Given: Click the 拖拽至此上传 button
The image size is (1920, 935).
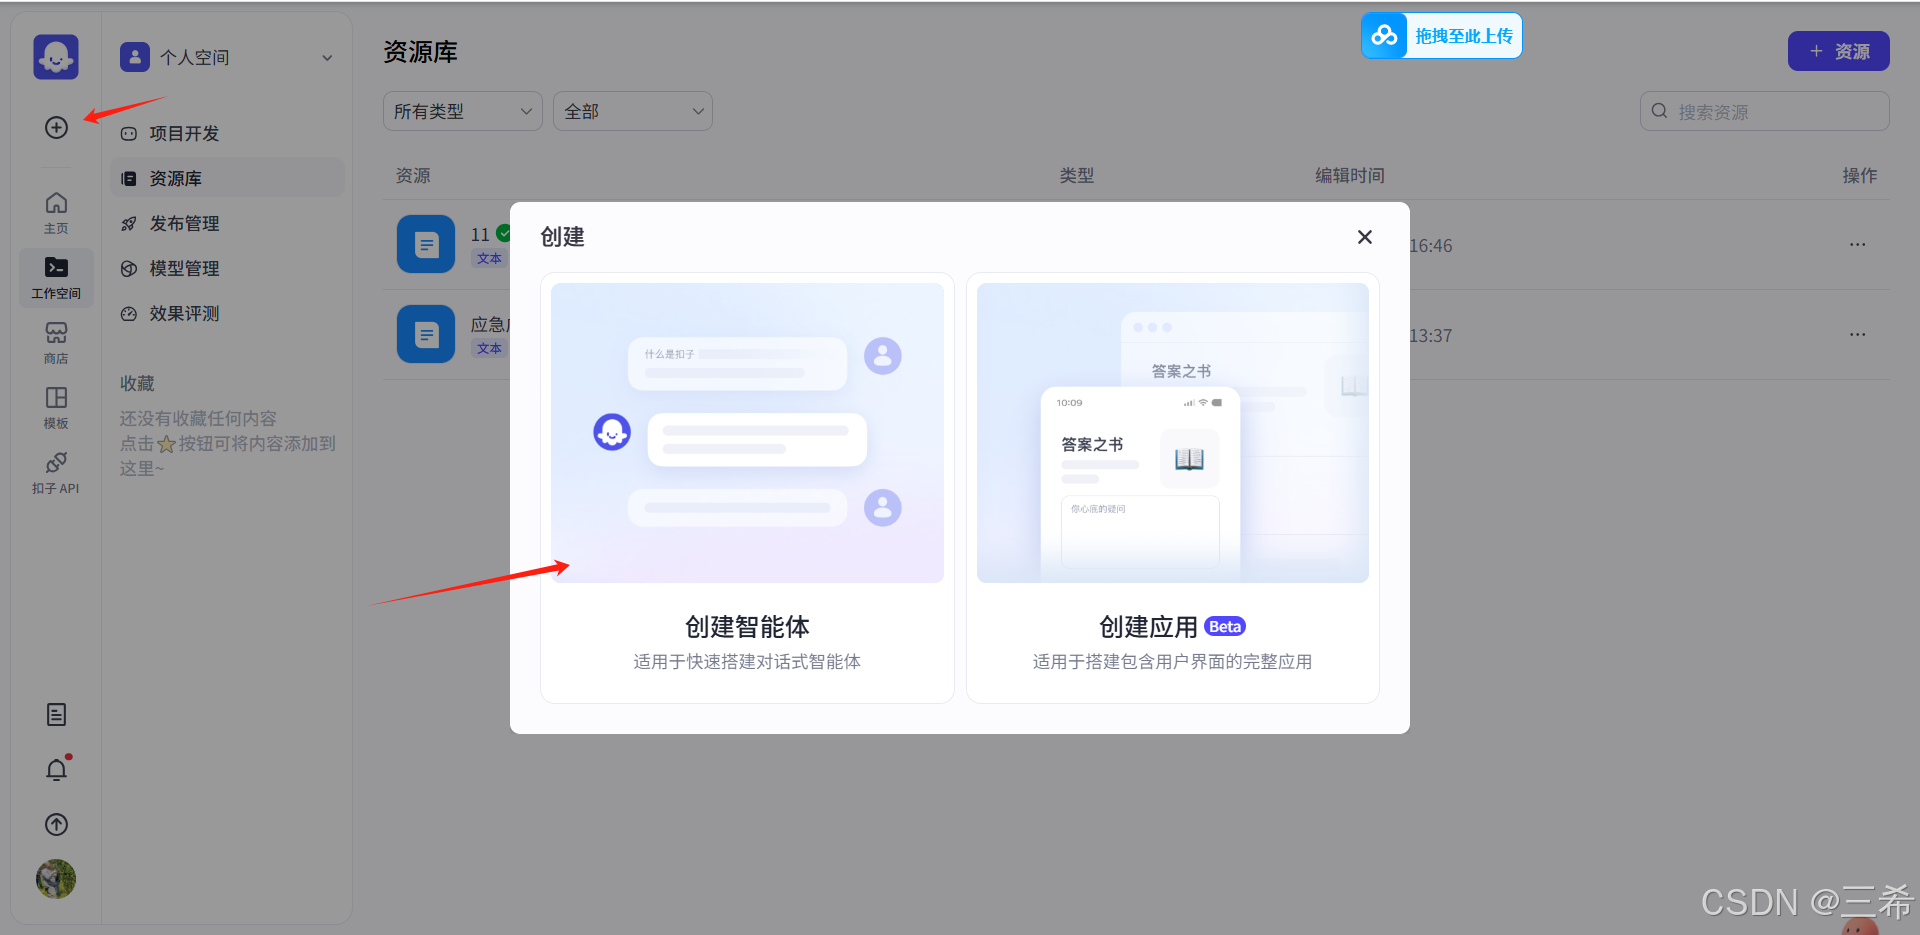Looking at the screenshot, I should 1441,36.
